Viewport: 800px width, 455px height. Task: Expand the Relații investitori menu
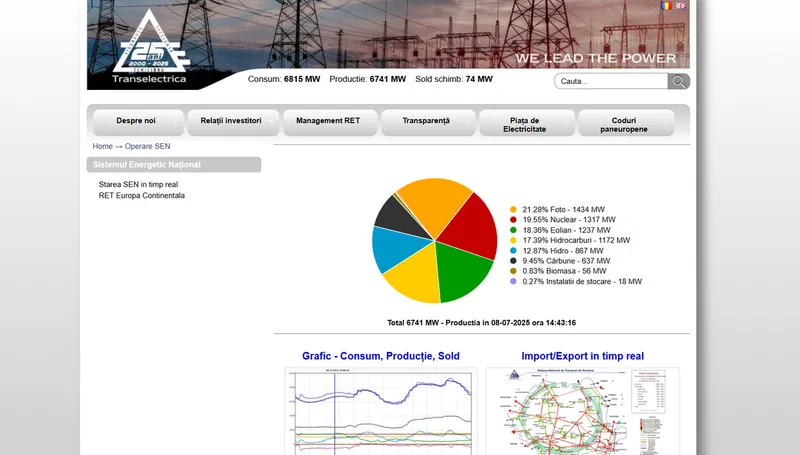pos(232,121)
